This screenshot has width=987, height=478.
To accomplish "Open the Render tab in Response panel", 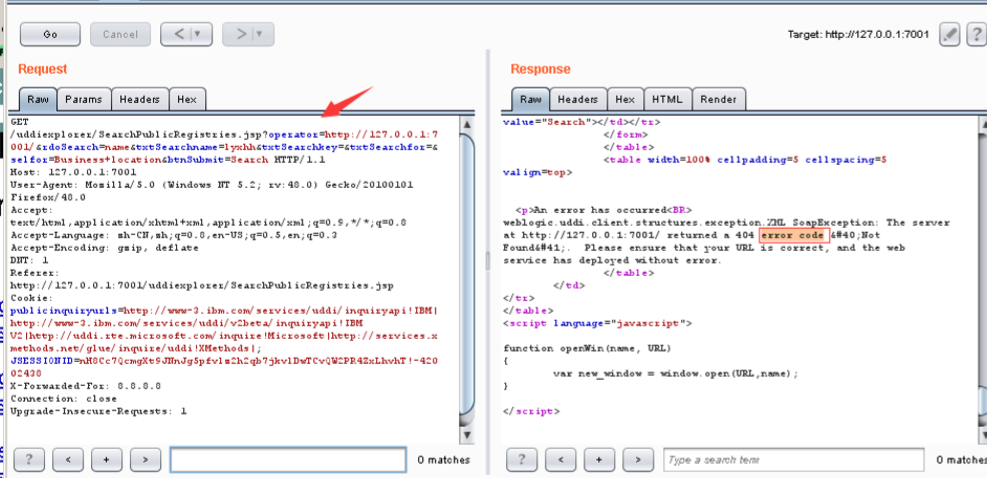I will tap(718, 100).
